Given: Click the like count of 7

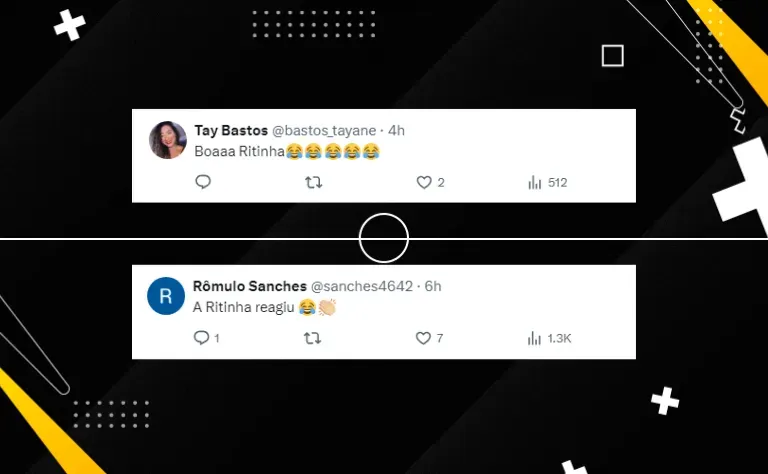Looking at the screenshot, I should pyautogui.click(x=439, y=338).
